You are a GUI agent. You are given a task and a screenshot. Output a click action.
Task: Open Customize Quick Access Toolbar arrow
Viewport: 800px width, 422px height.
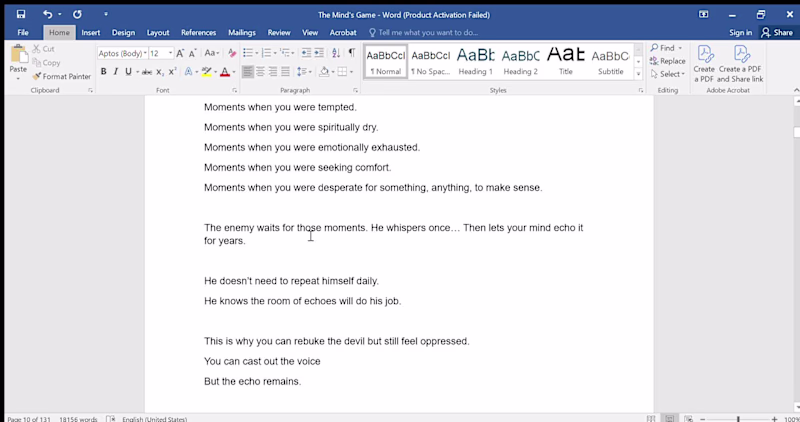[106, 14]
